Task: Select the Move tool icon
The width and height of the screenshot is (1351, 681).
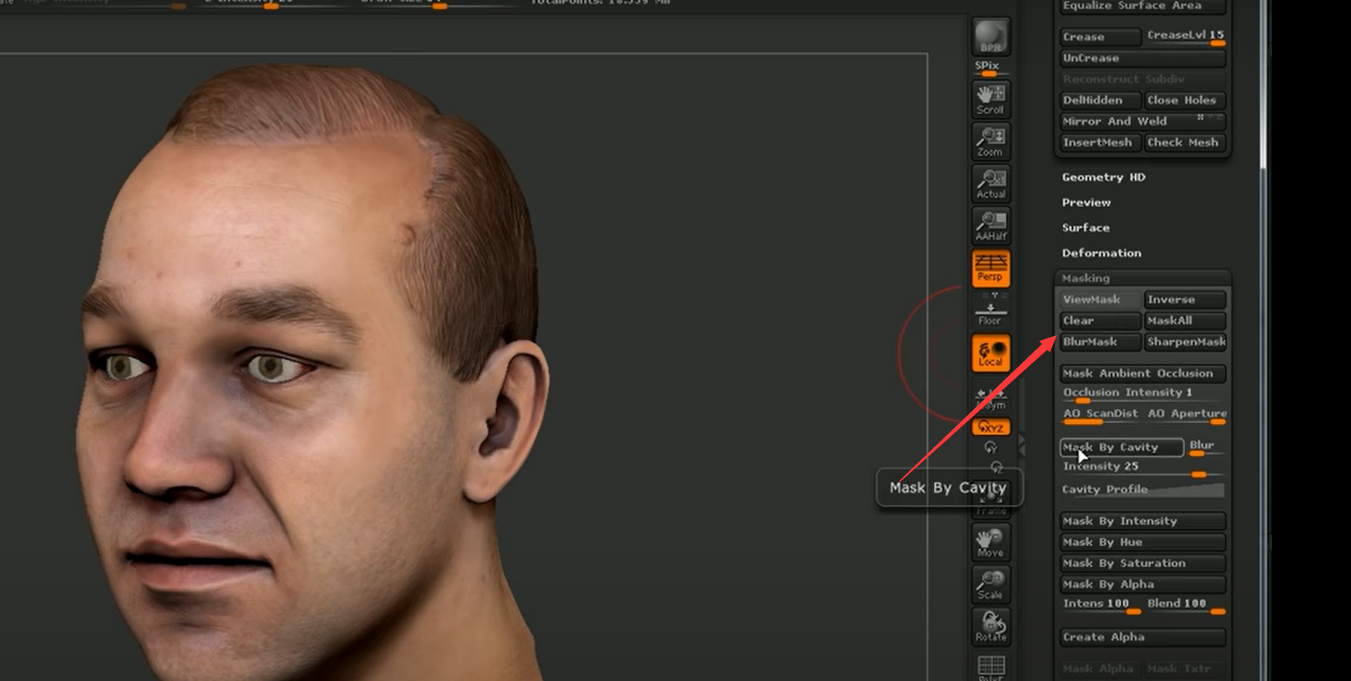Action: 990,541
